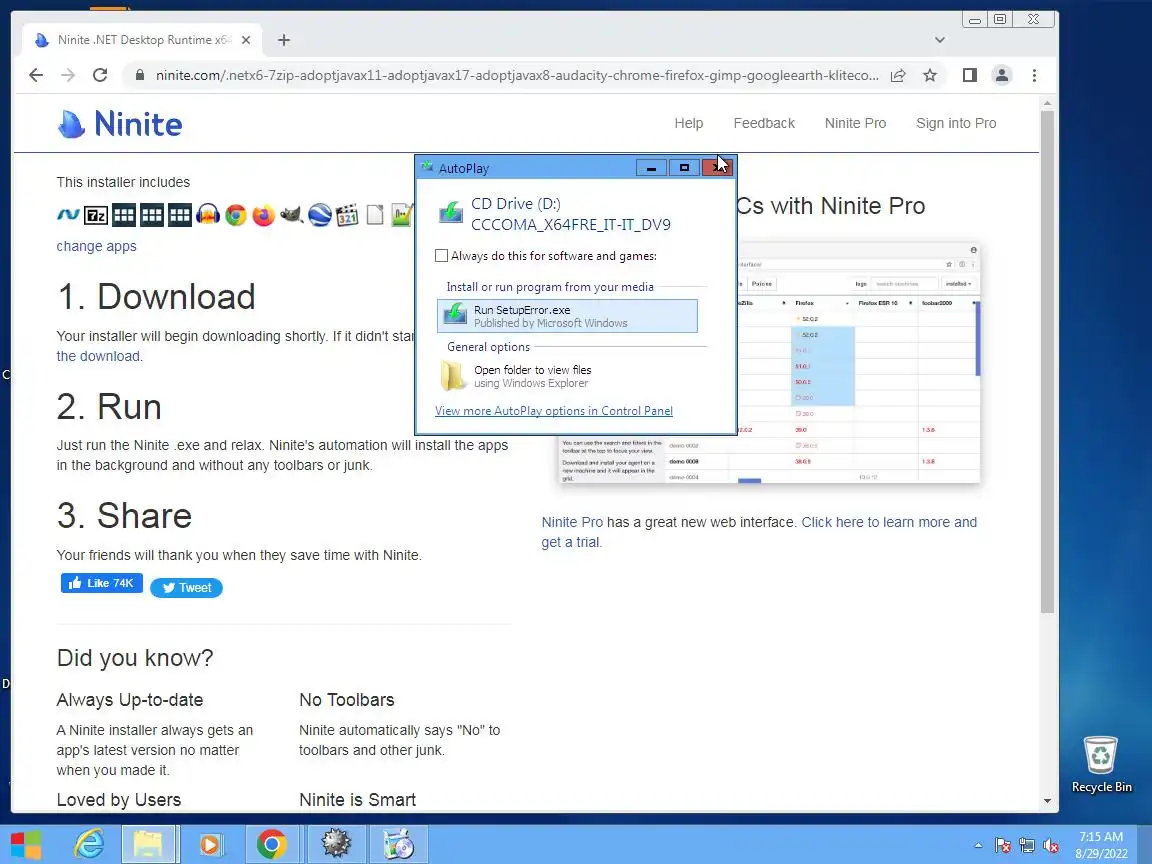This screenshot has height=864, width=1152.
Task: Click the scrollbar up arrow
Action: point(1047,103)
